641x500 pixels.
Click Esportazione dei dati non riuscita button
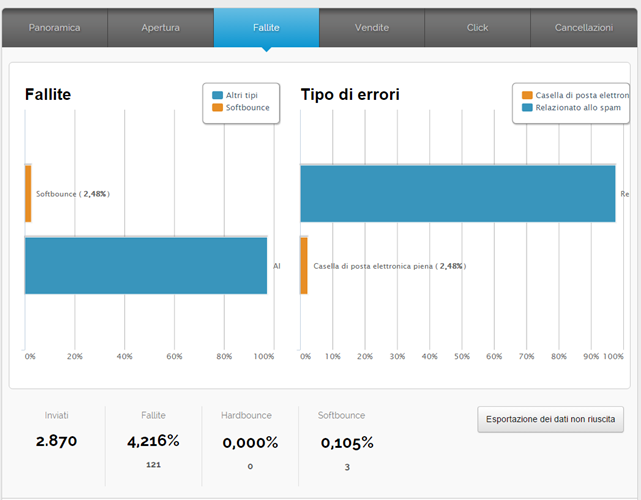coord(550,419)
